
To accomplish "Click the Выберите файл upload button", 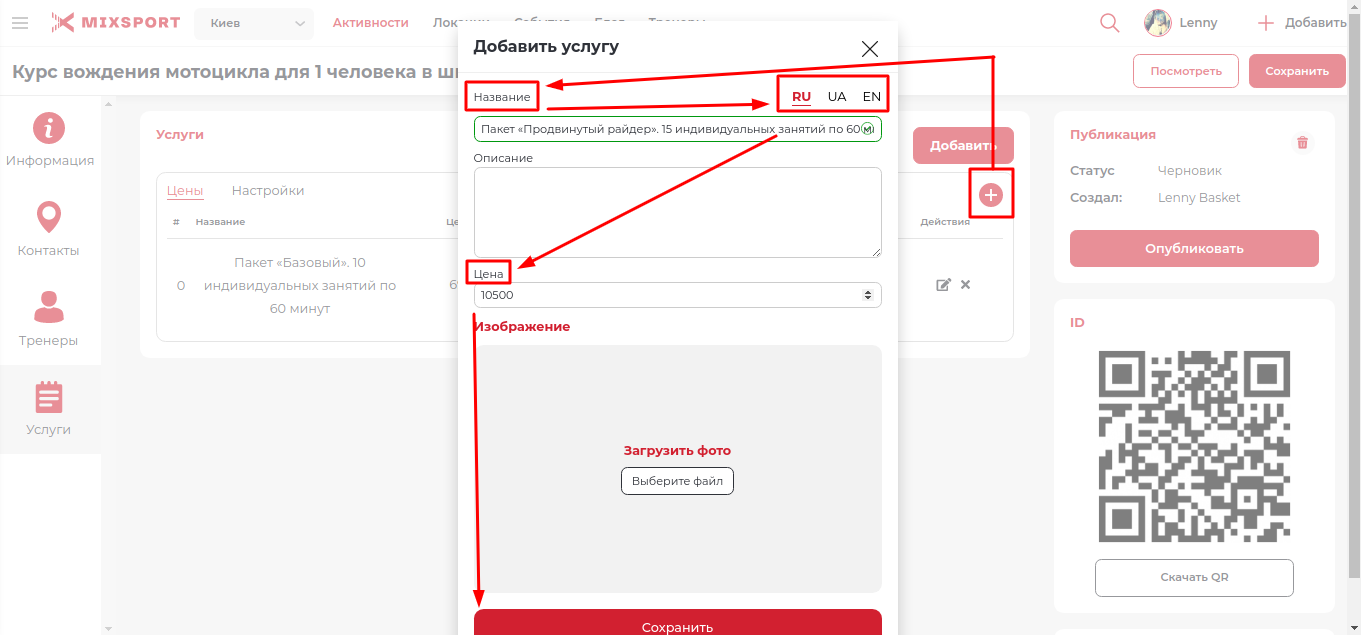I will 677,481.
